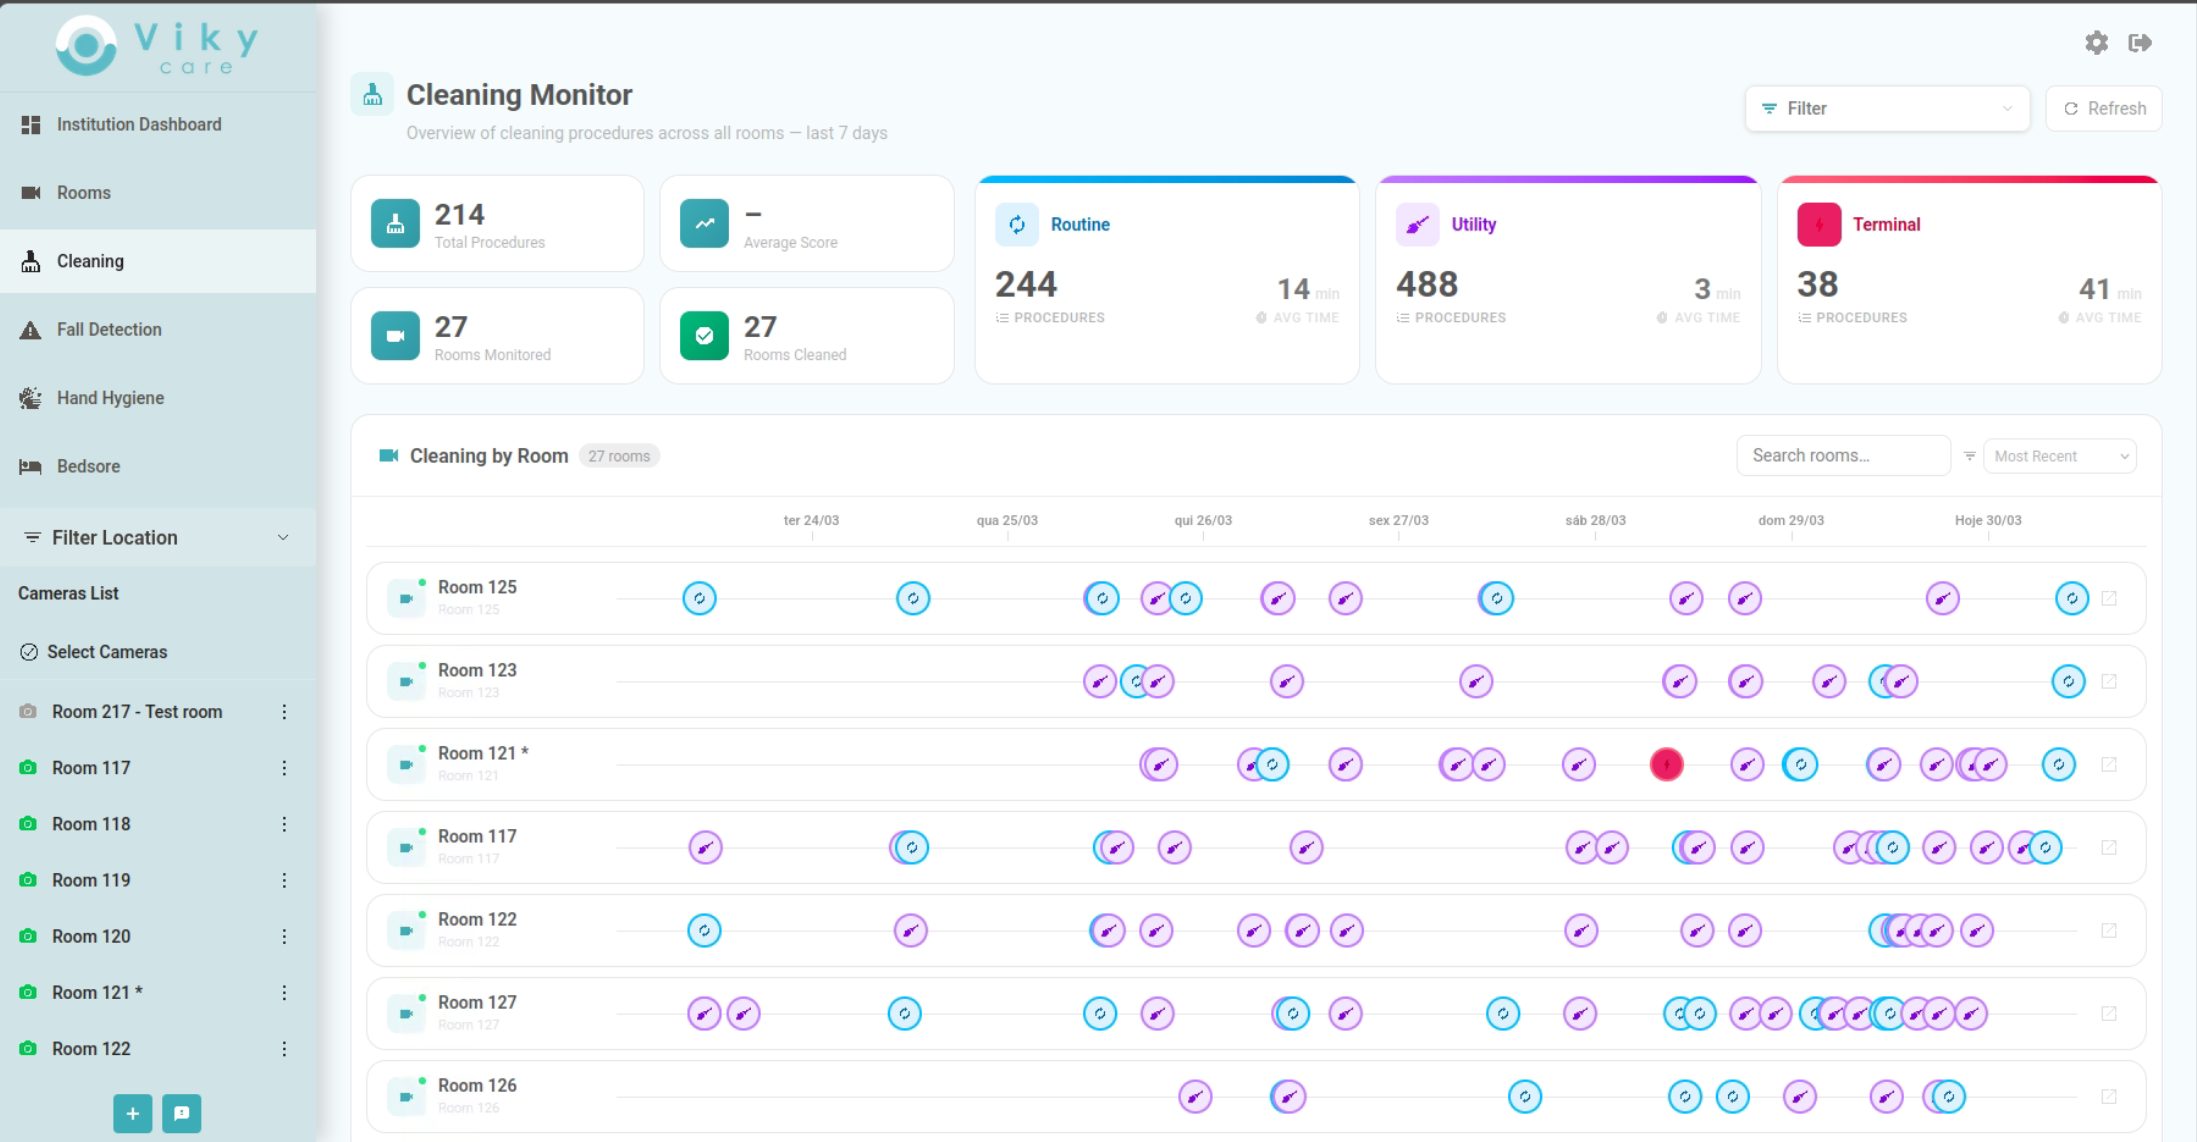The image size is (2197, 1142).
Task: Open external link icon for Room 125 row
Action: click(2109, 598)
